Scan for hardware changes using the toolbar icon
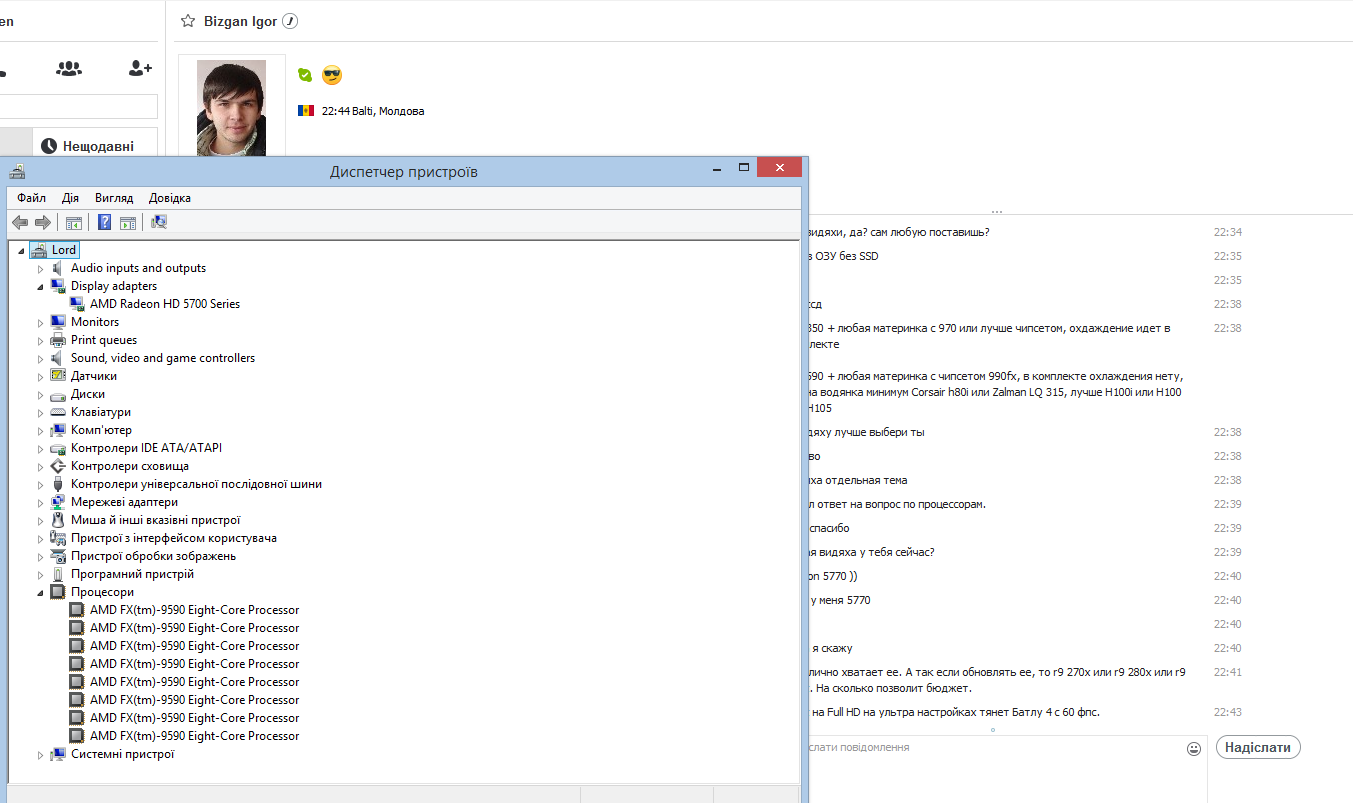This screenshot has width=1353, height=803. tap(159, 222)
